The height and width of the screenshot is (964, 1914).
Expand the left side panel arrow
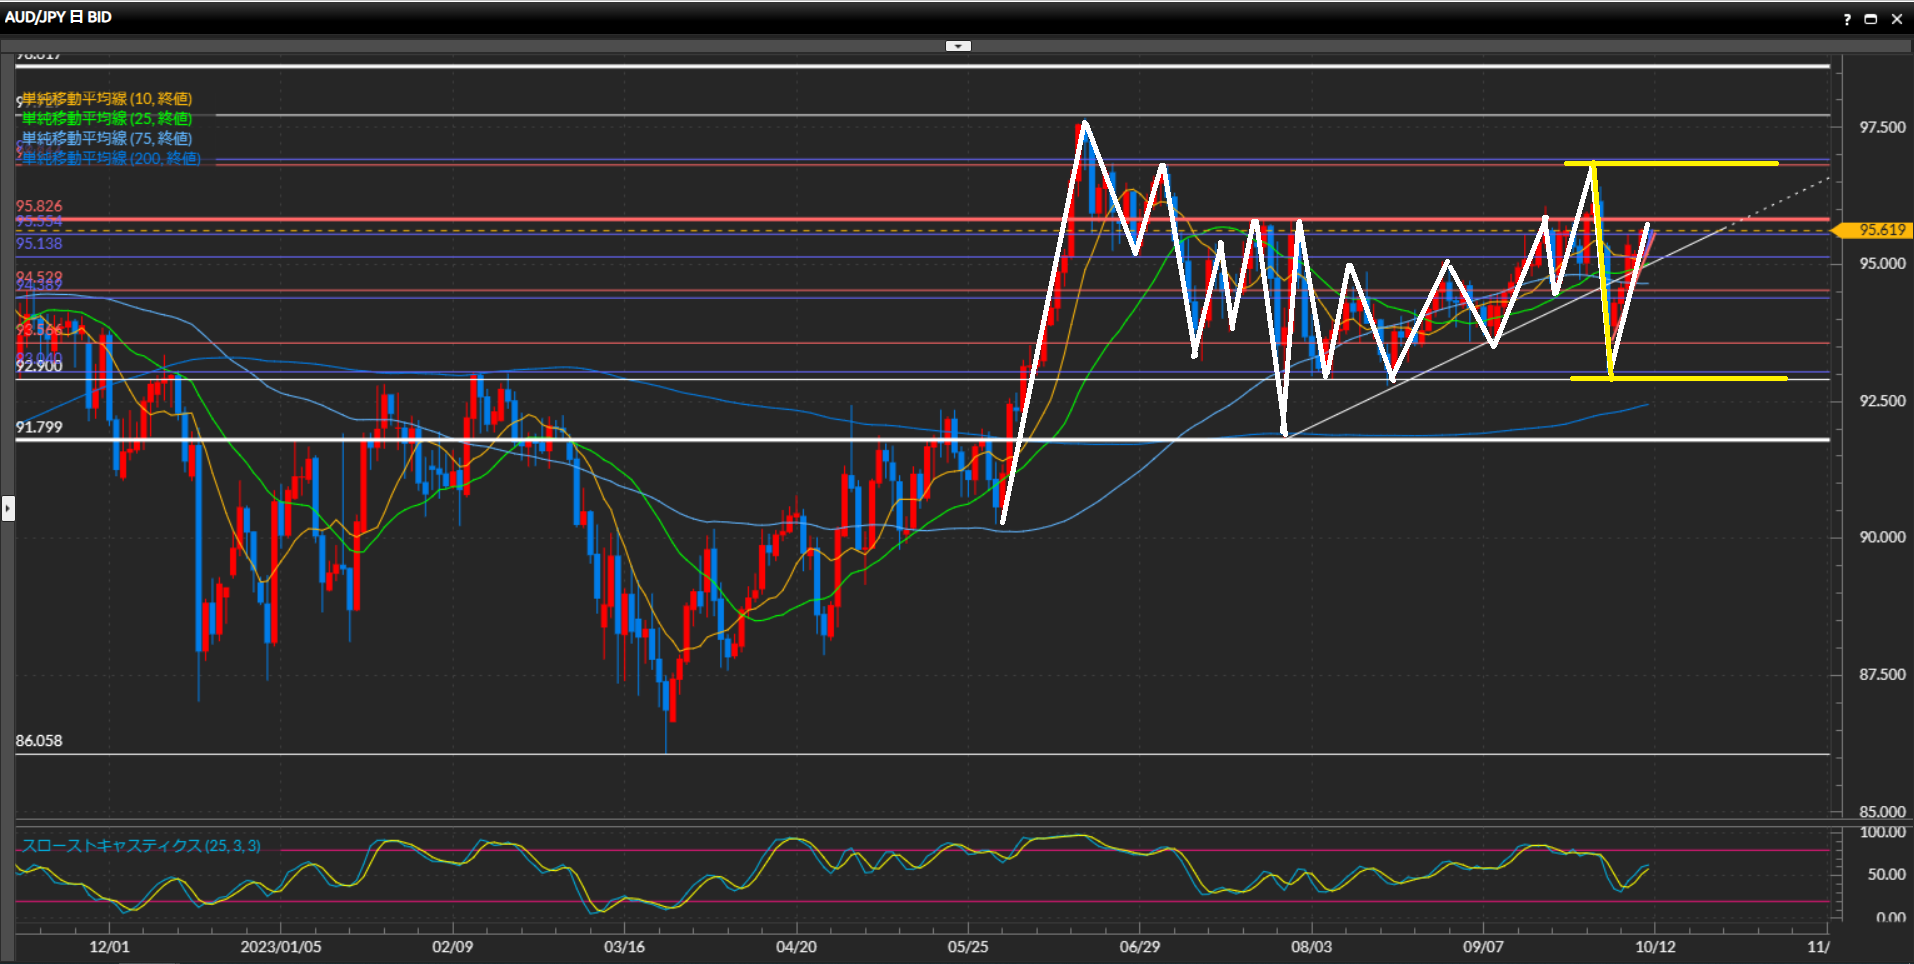point(8,509)
